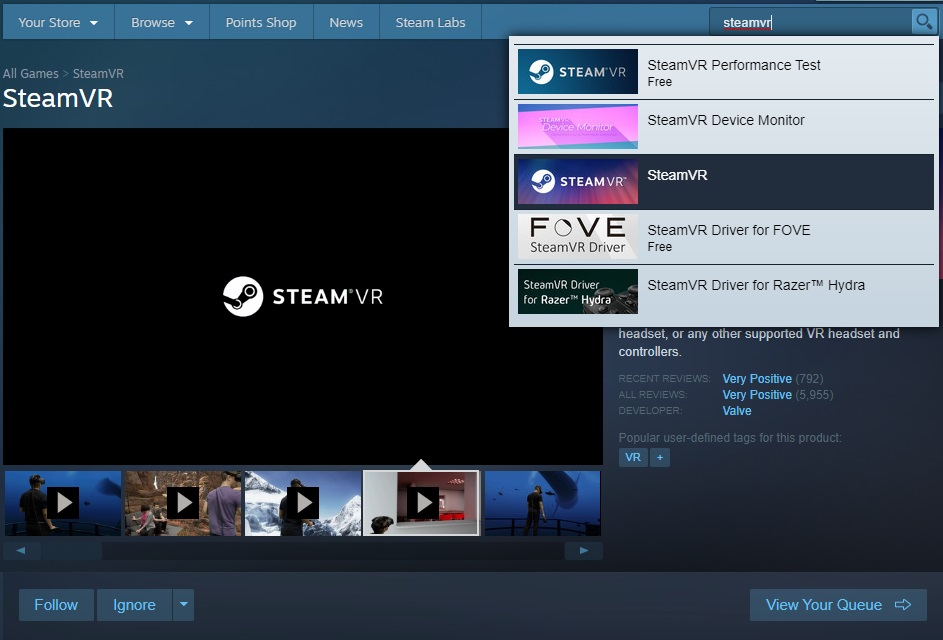Play the first underwater whale video thumbnail
Image resolution: width=943 pixels, height=640 pixels.
coord(63,503)
